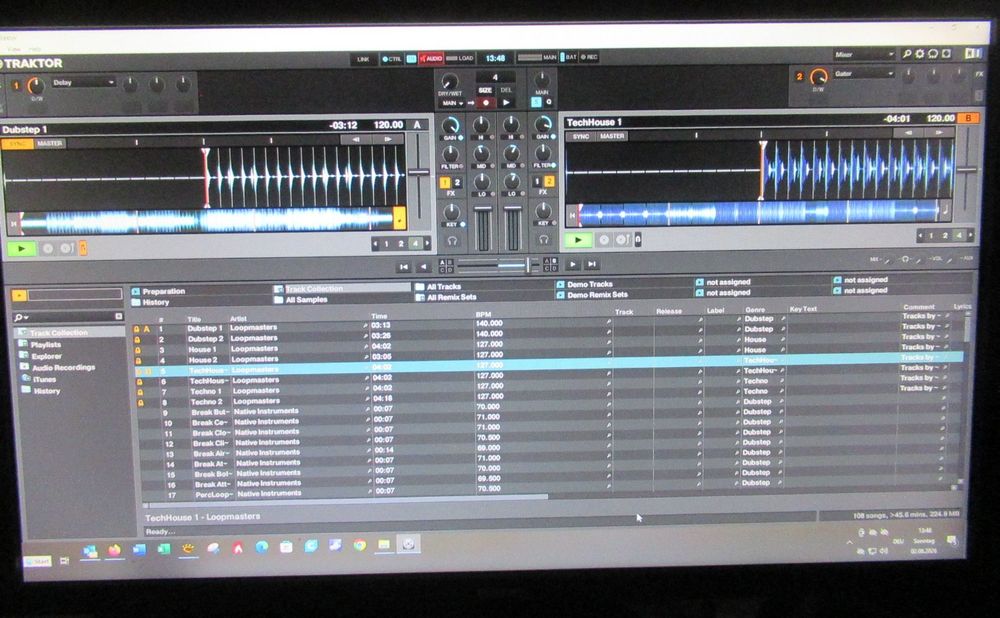Expand the browser search options dropdown
The height and width of the screenshot is (618, 1000).
pos(22,317)
